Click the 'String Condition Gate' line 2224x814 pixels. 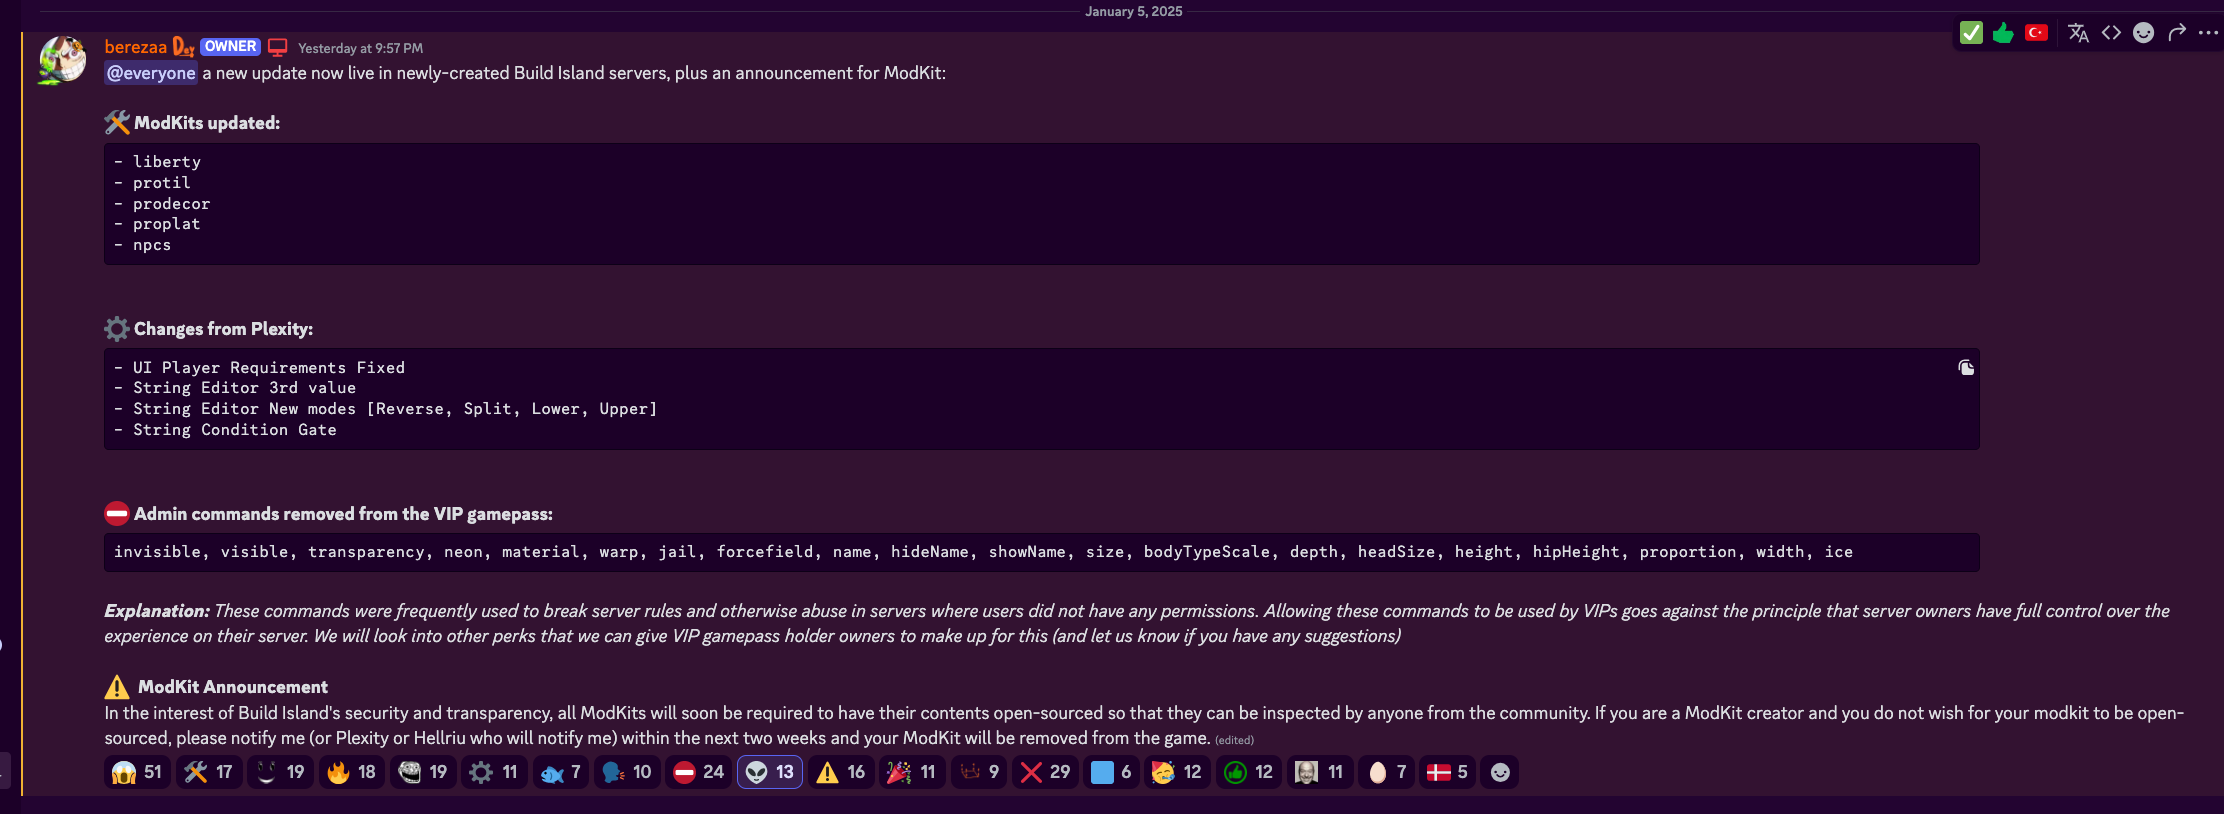coord(235,430)
